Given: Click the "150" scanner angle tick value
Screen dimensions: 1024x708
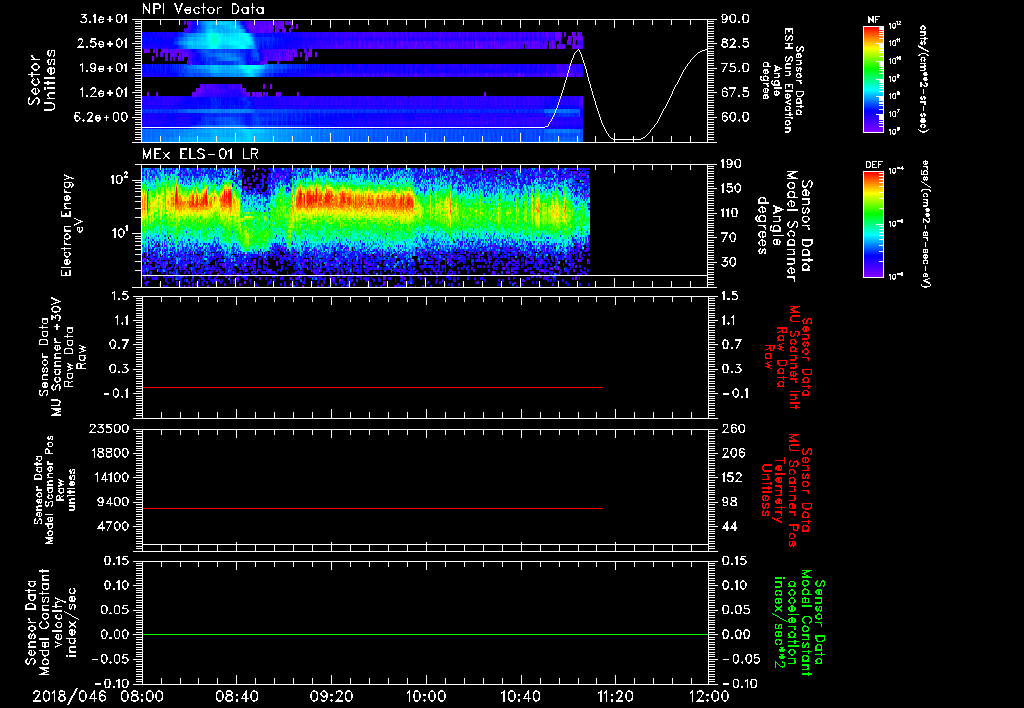Looking at the screenshot, I should pyautogui.click(x=731, y=188).
